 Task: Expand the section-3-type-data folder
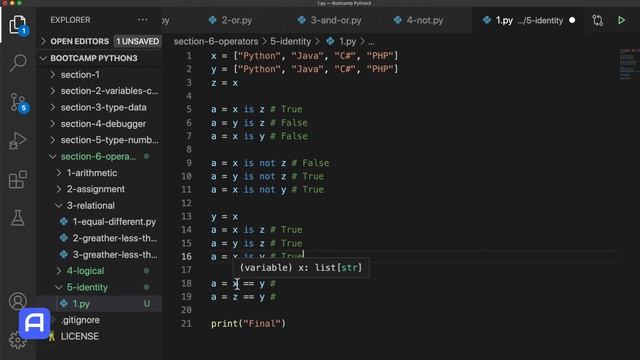coord(103,107)
